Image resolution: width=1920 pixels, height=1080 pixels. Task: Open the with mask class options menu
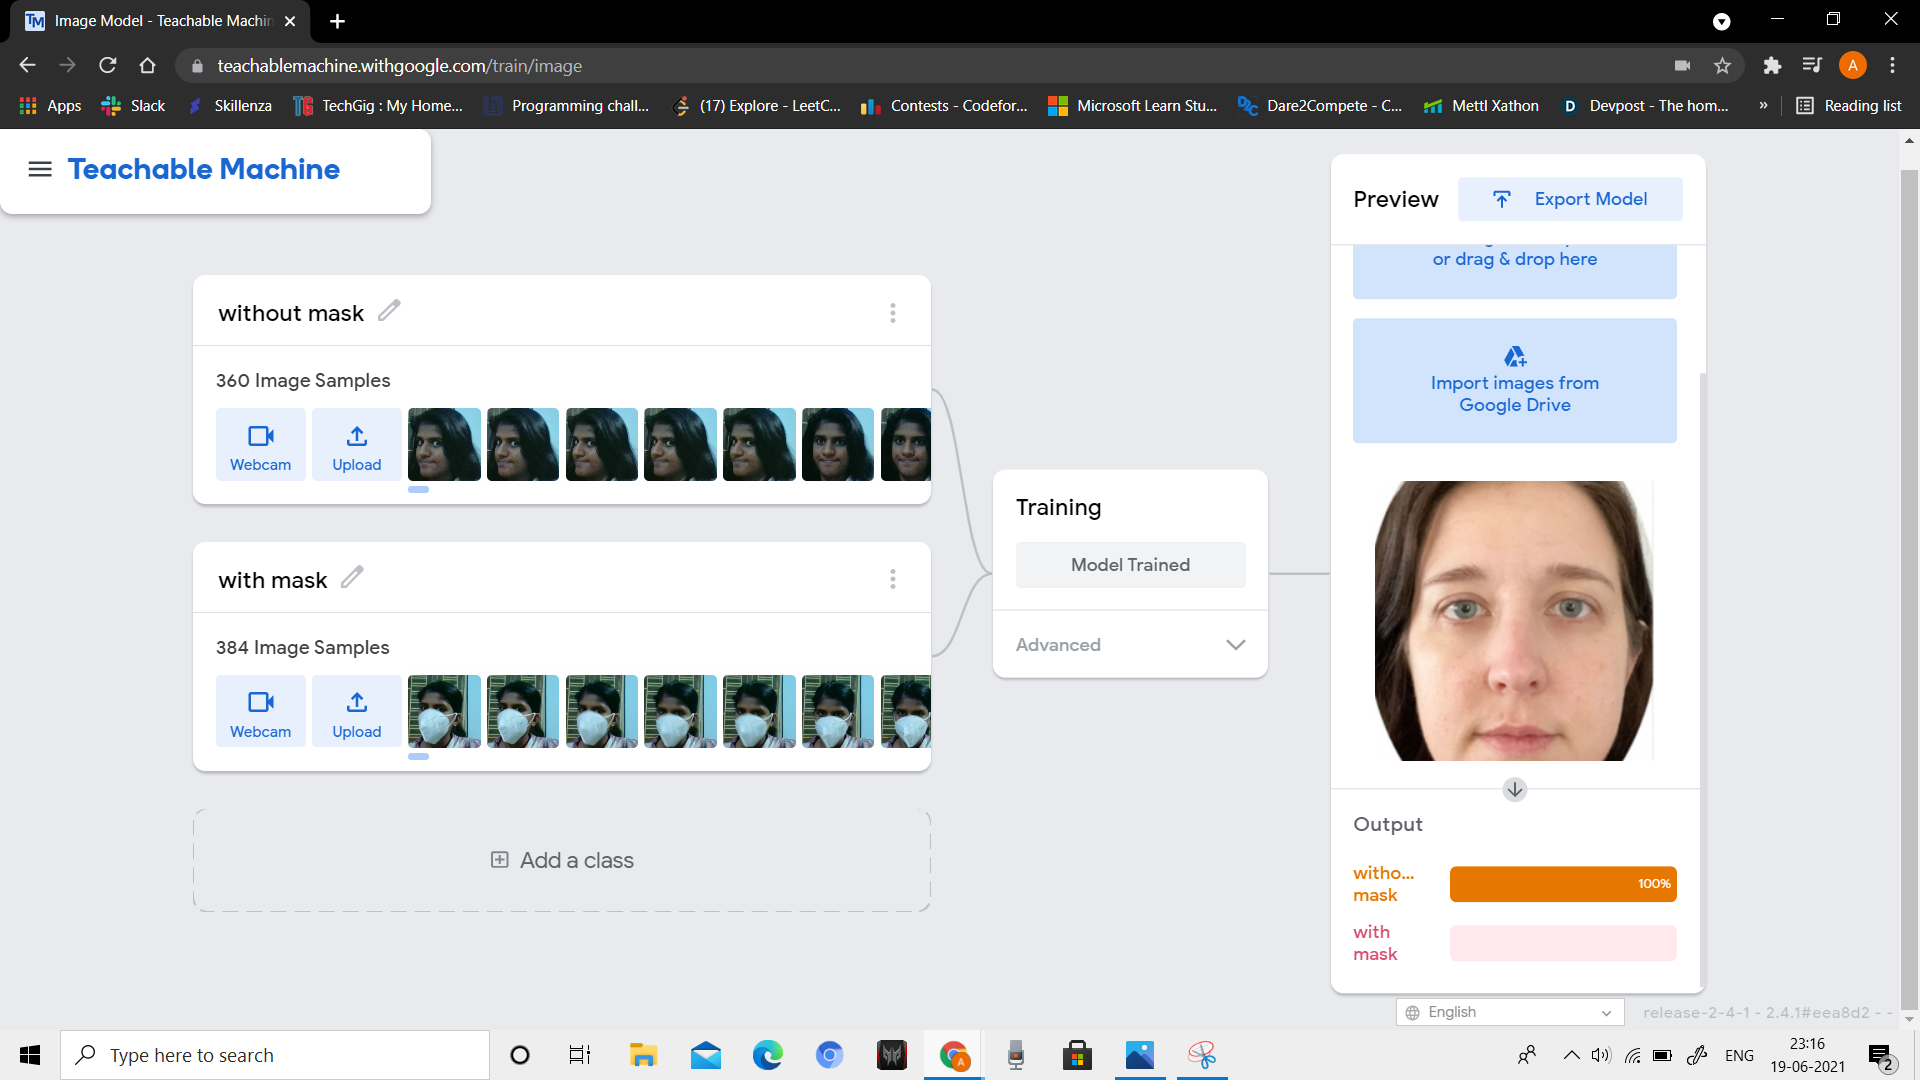click(x=892, y=579)
